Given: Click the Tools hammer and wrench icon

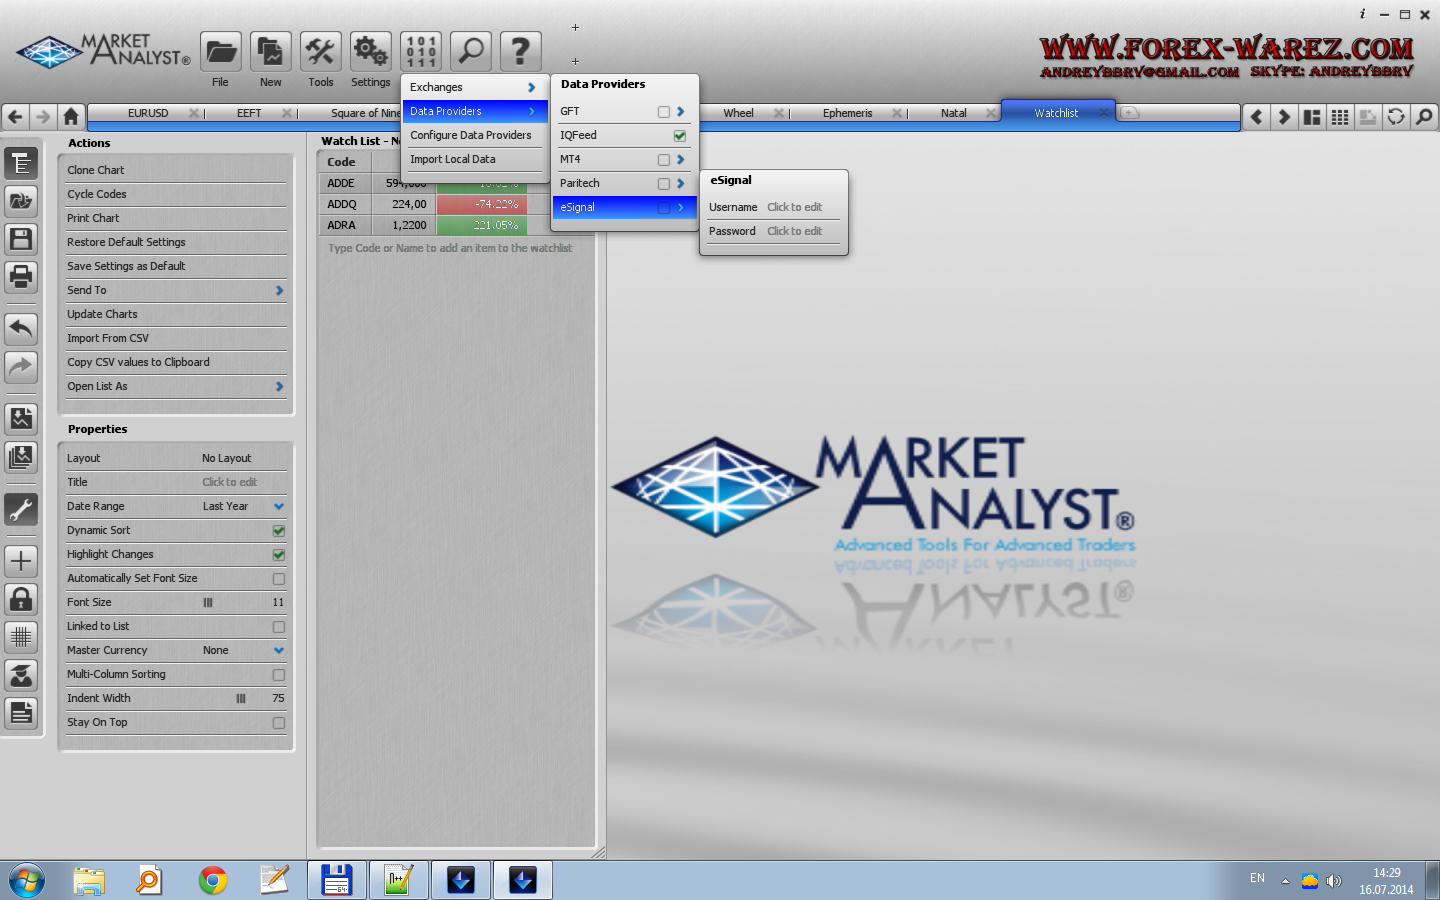Looking at the screenshot, I should coord(320,52).
